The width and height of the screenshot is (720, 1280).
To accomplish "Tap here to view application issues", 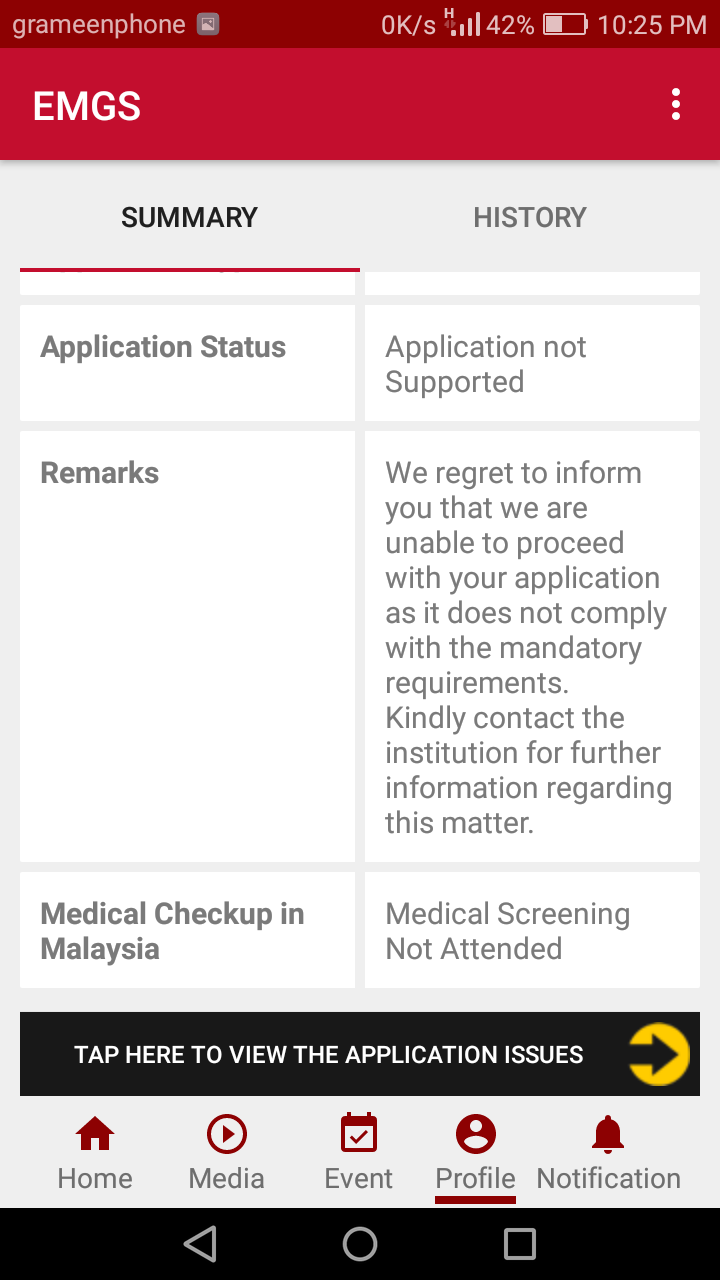I will (x=329, y=1055).
